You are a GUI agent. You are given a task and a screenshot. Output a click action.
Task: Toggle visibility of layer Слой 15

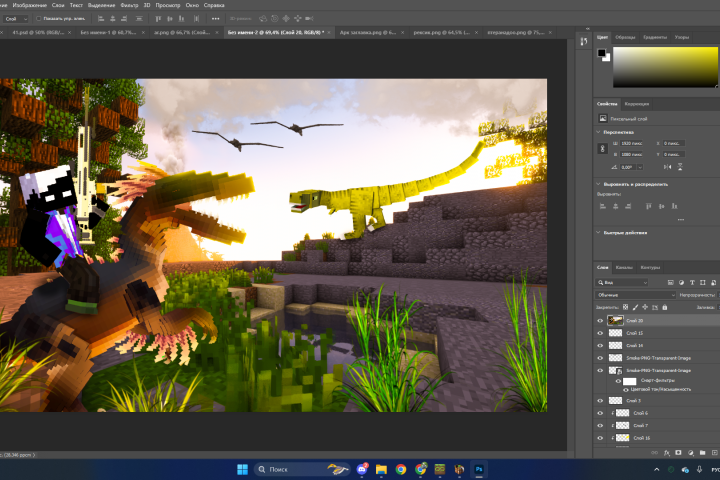click(600, 332)
